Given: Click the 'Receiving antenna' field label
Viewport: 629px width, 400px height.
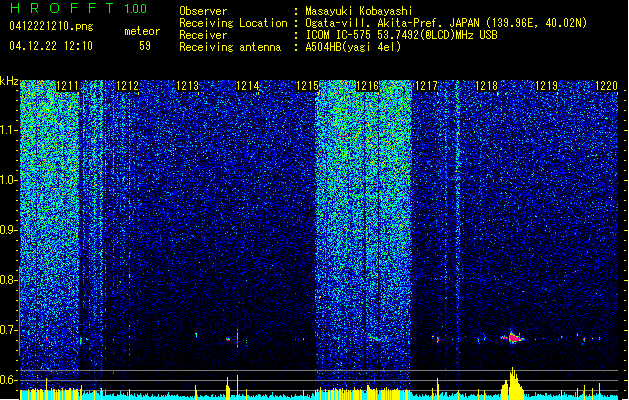Looking at the screenshot, I should (x=230, y=47).
